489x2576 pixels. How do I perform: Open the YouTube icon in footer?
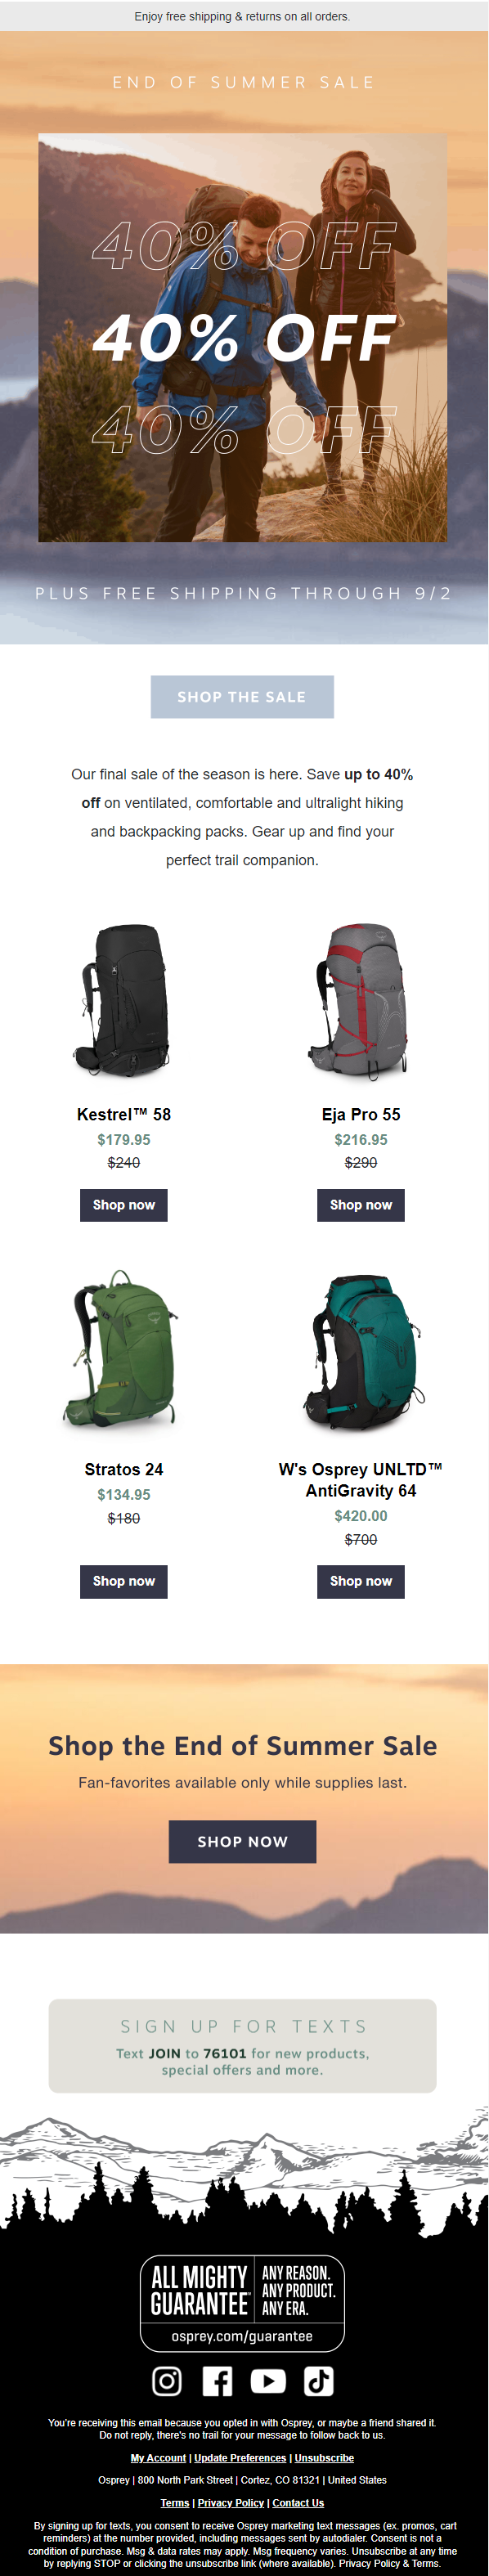pos(268,2381)
